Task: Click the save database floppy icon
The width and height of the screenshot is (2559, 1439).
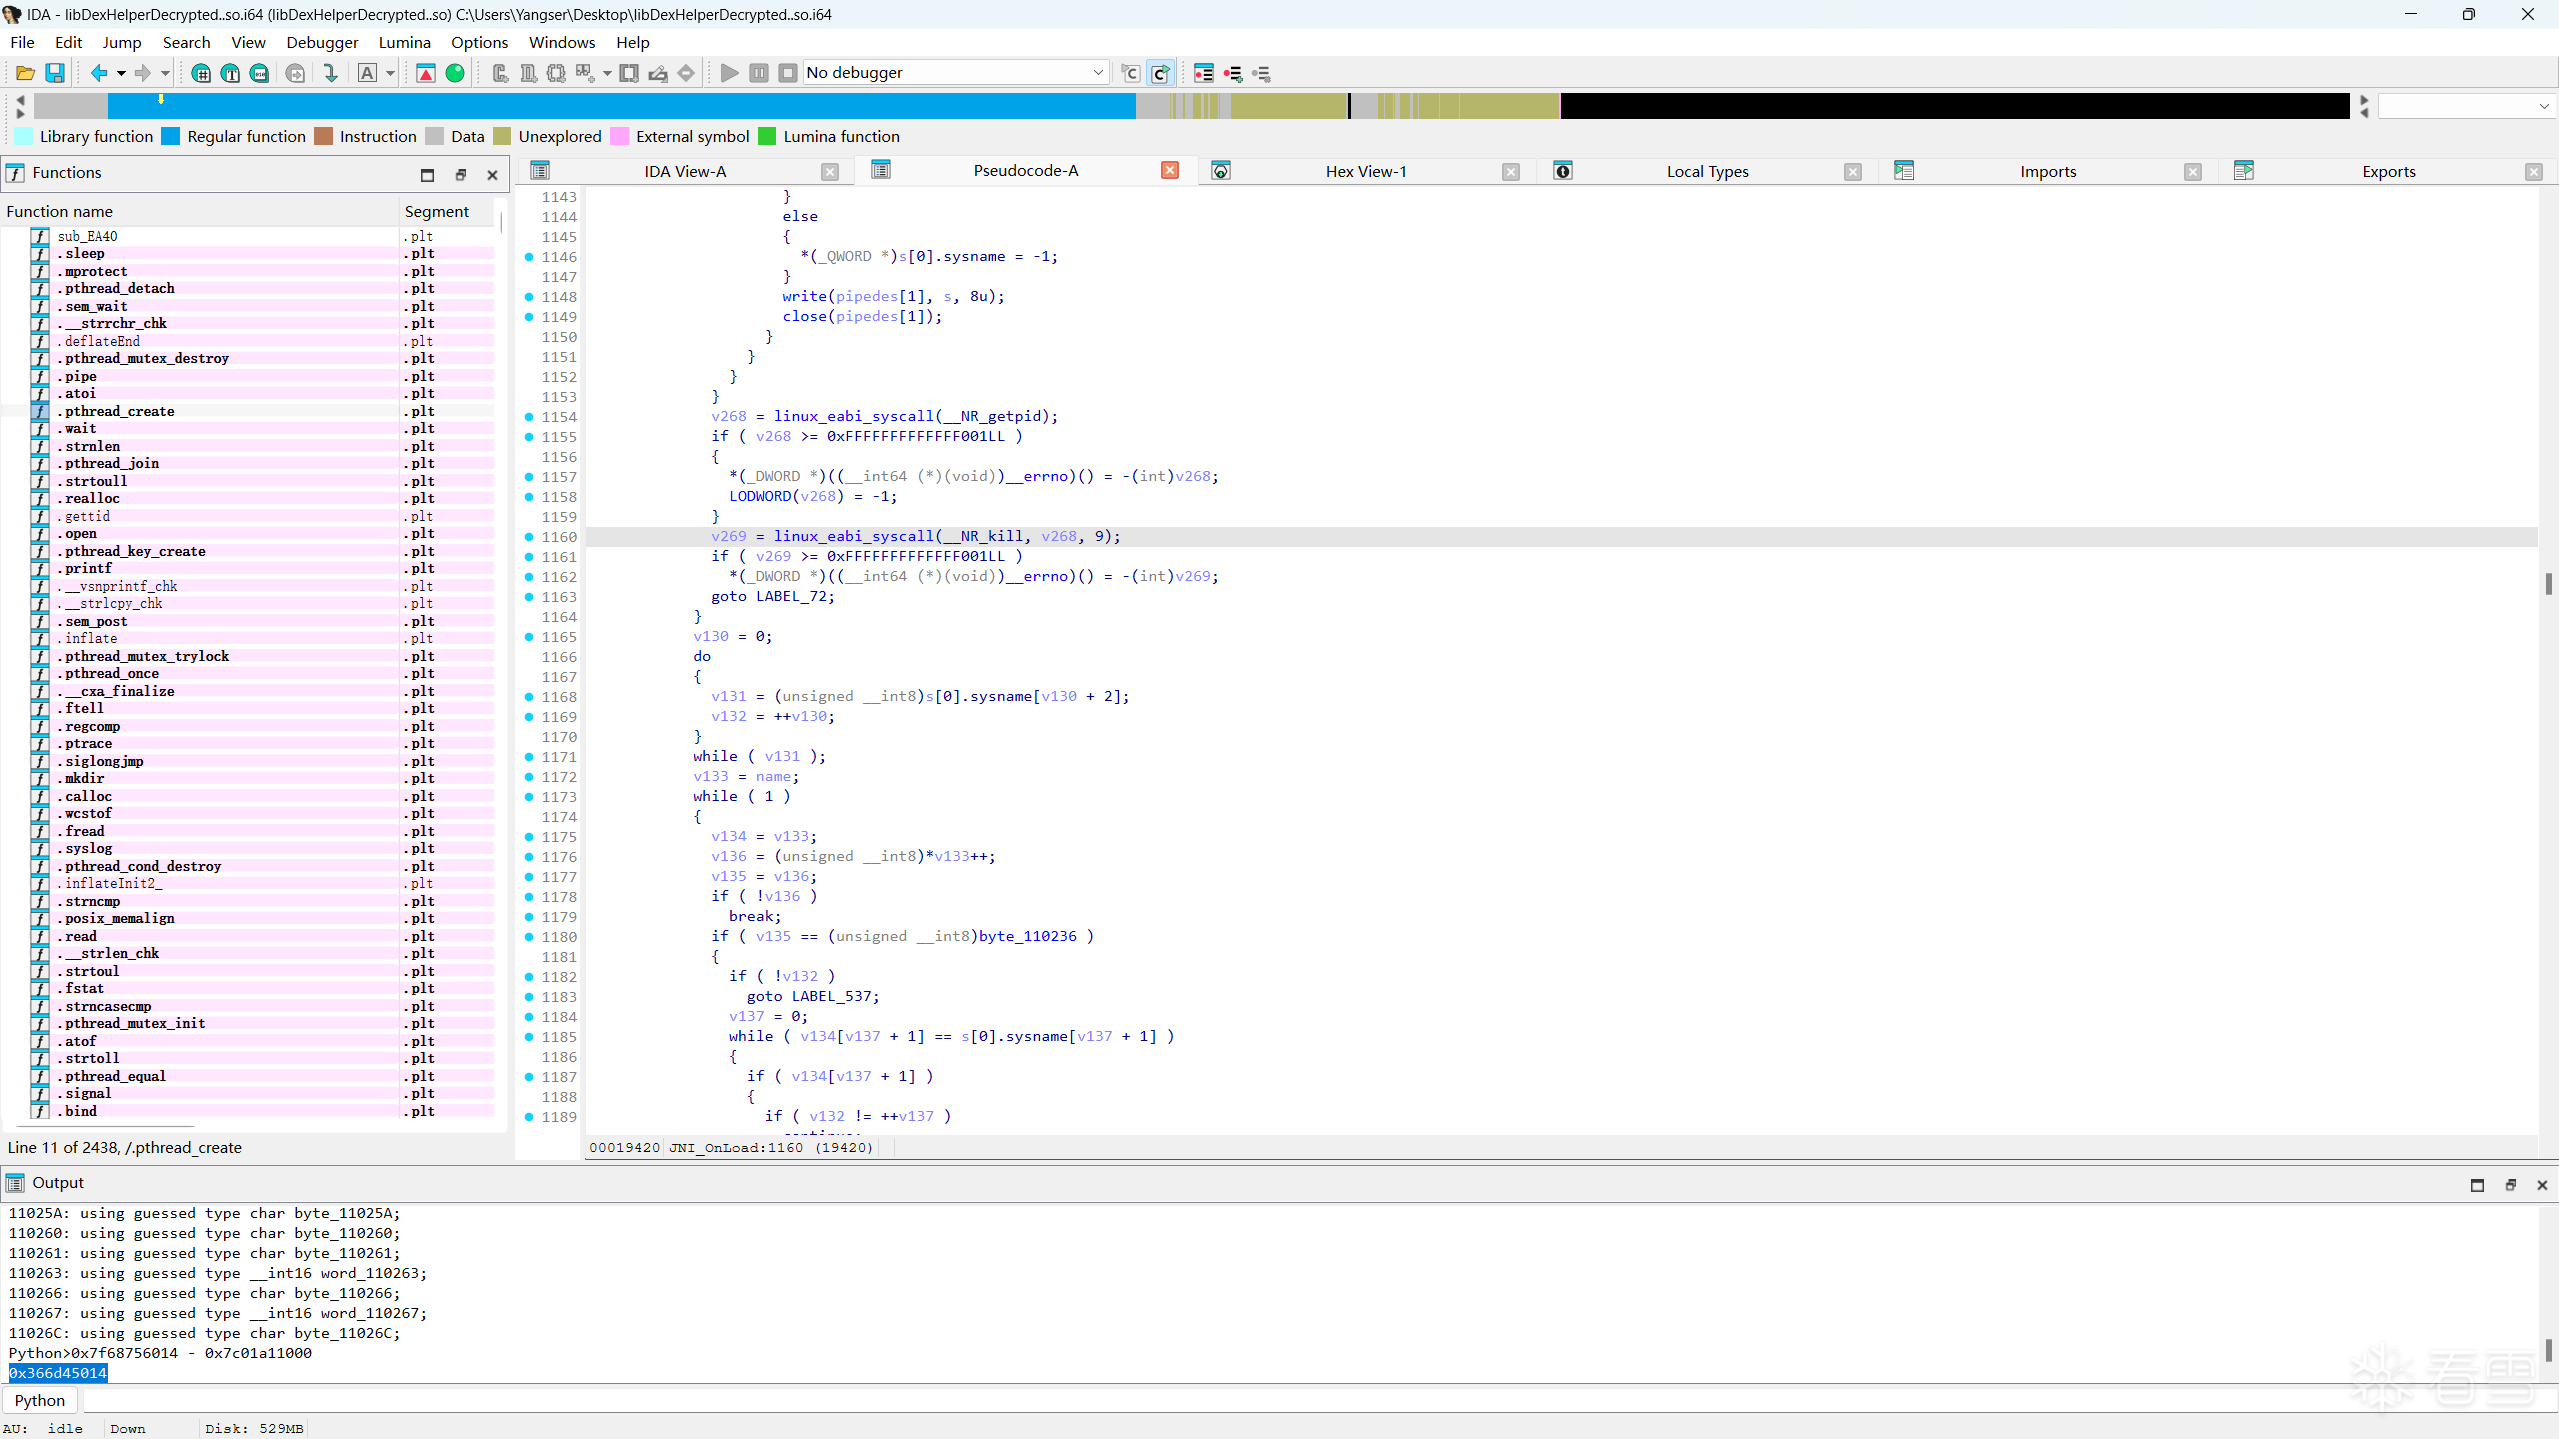Action: coord(55,73)
